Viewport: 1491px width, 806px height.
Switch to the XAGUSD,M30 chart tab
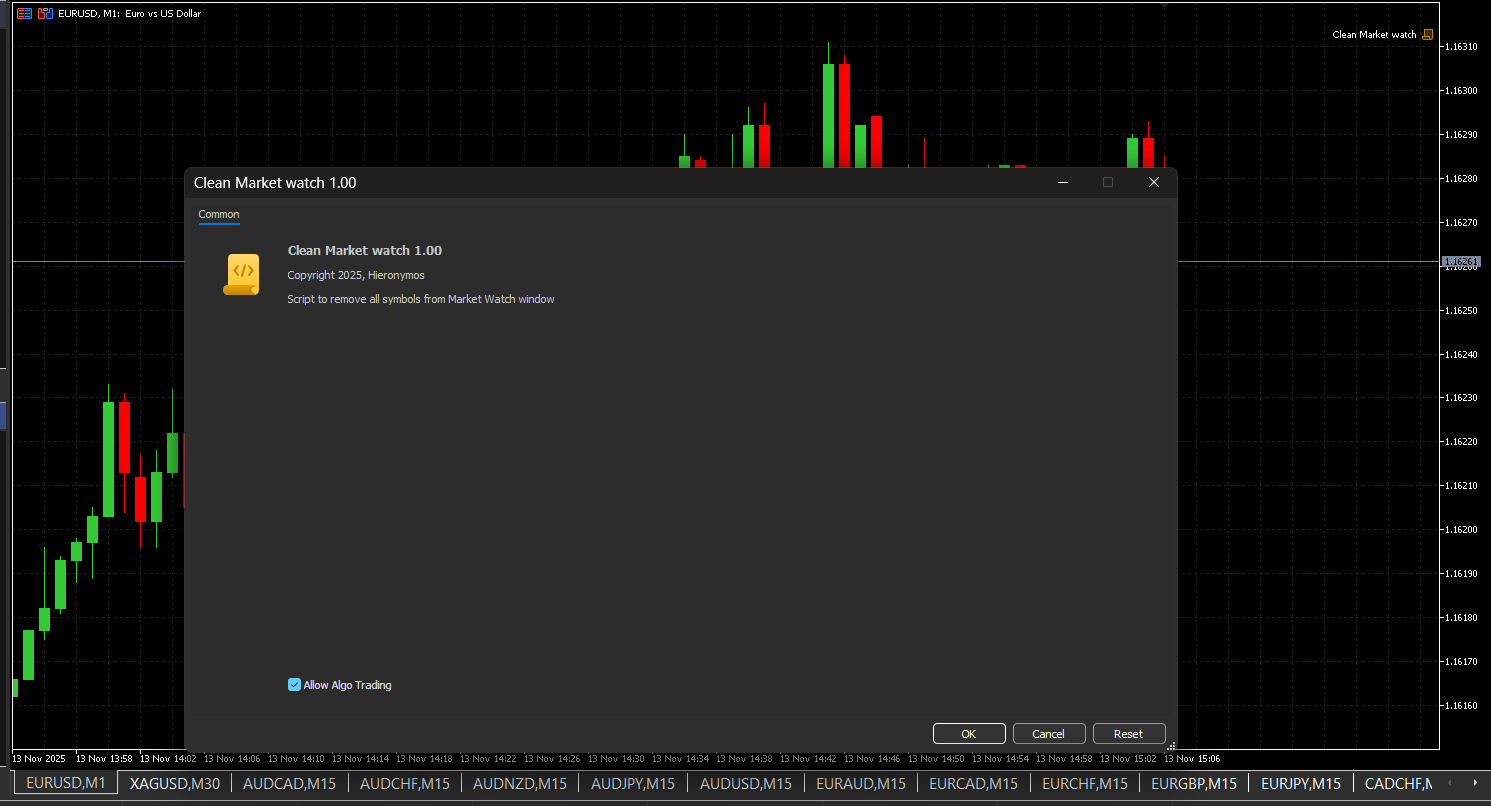point(174,783)
